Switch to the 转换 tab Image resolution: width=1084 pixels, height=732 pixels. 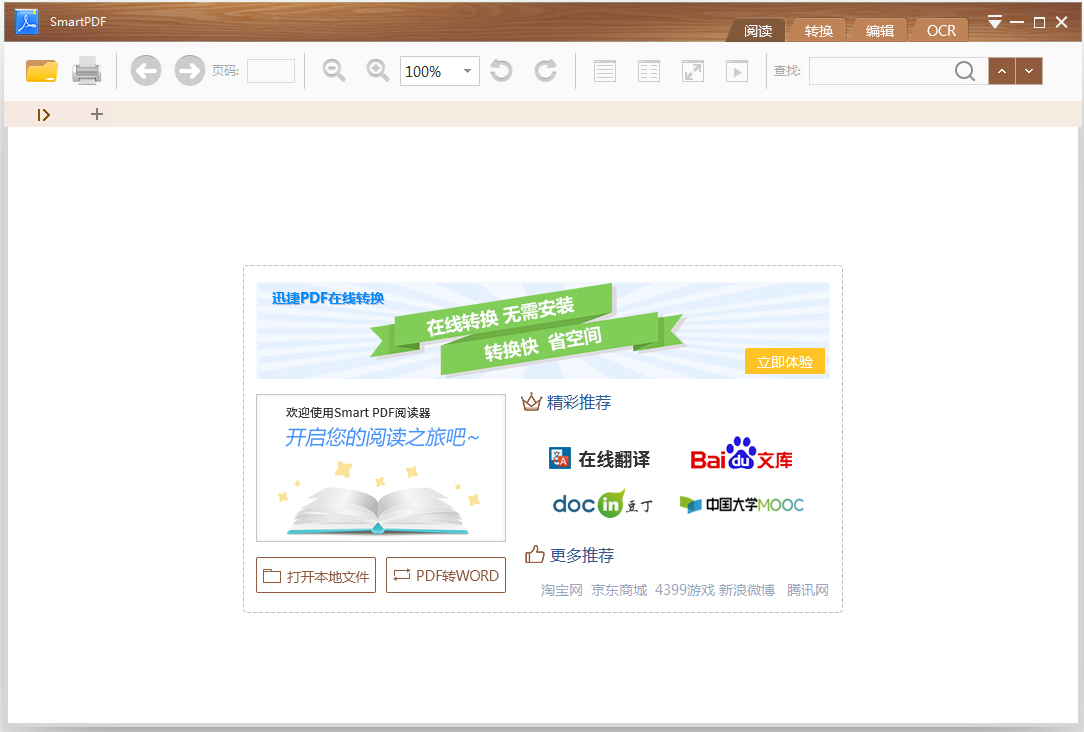click(x=818, y=30)
